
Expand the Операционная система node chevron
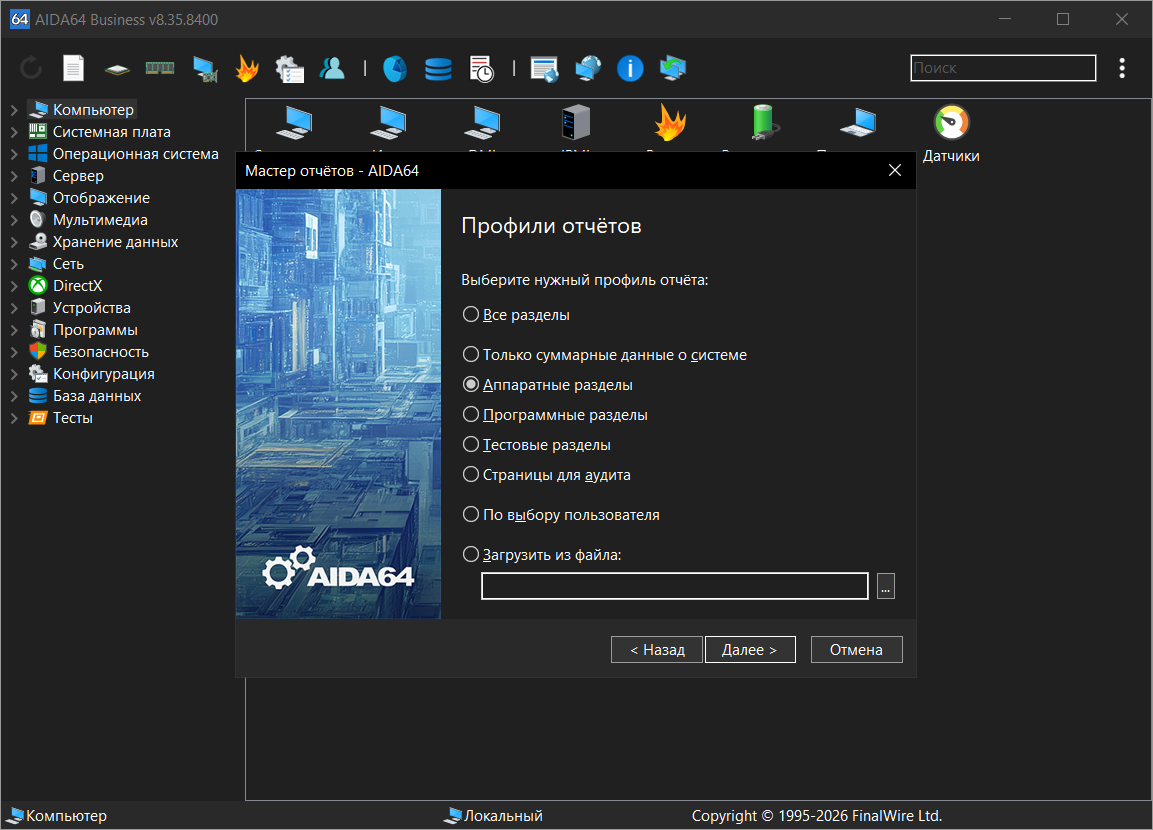click(x=14, y=154)
